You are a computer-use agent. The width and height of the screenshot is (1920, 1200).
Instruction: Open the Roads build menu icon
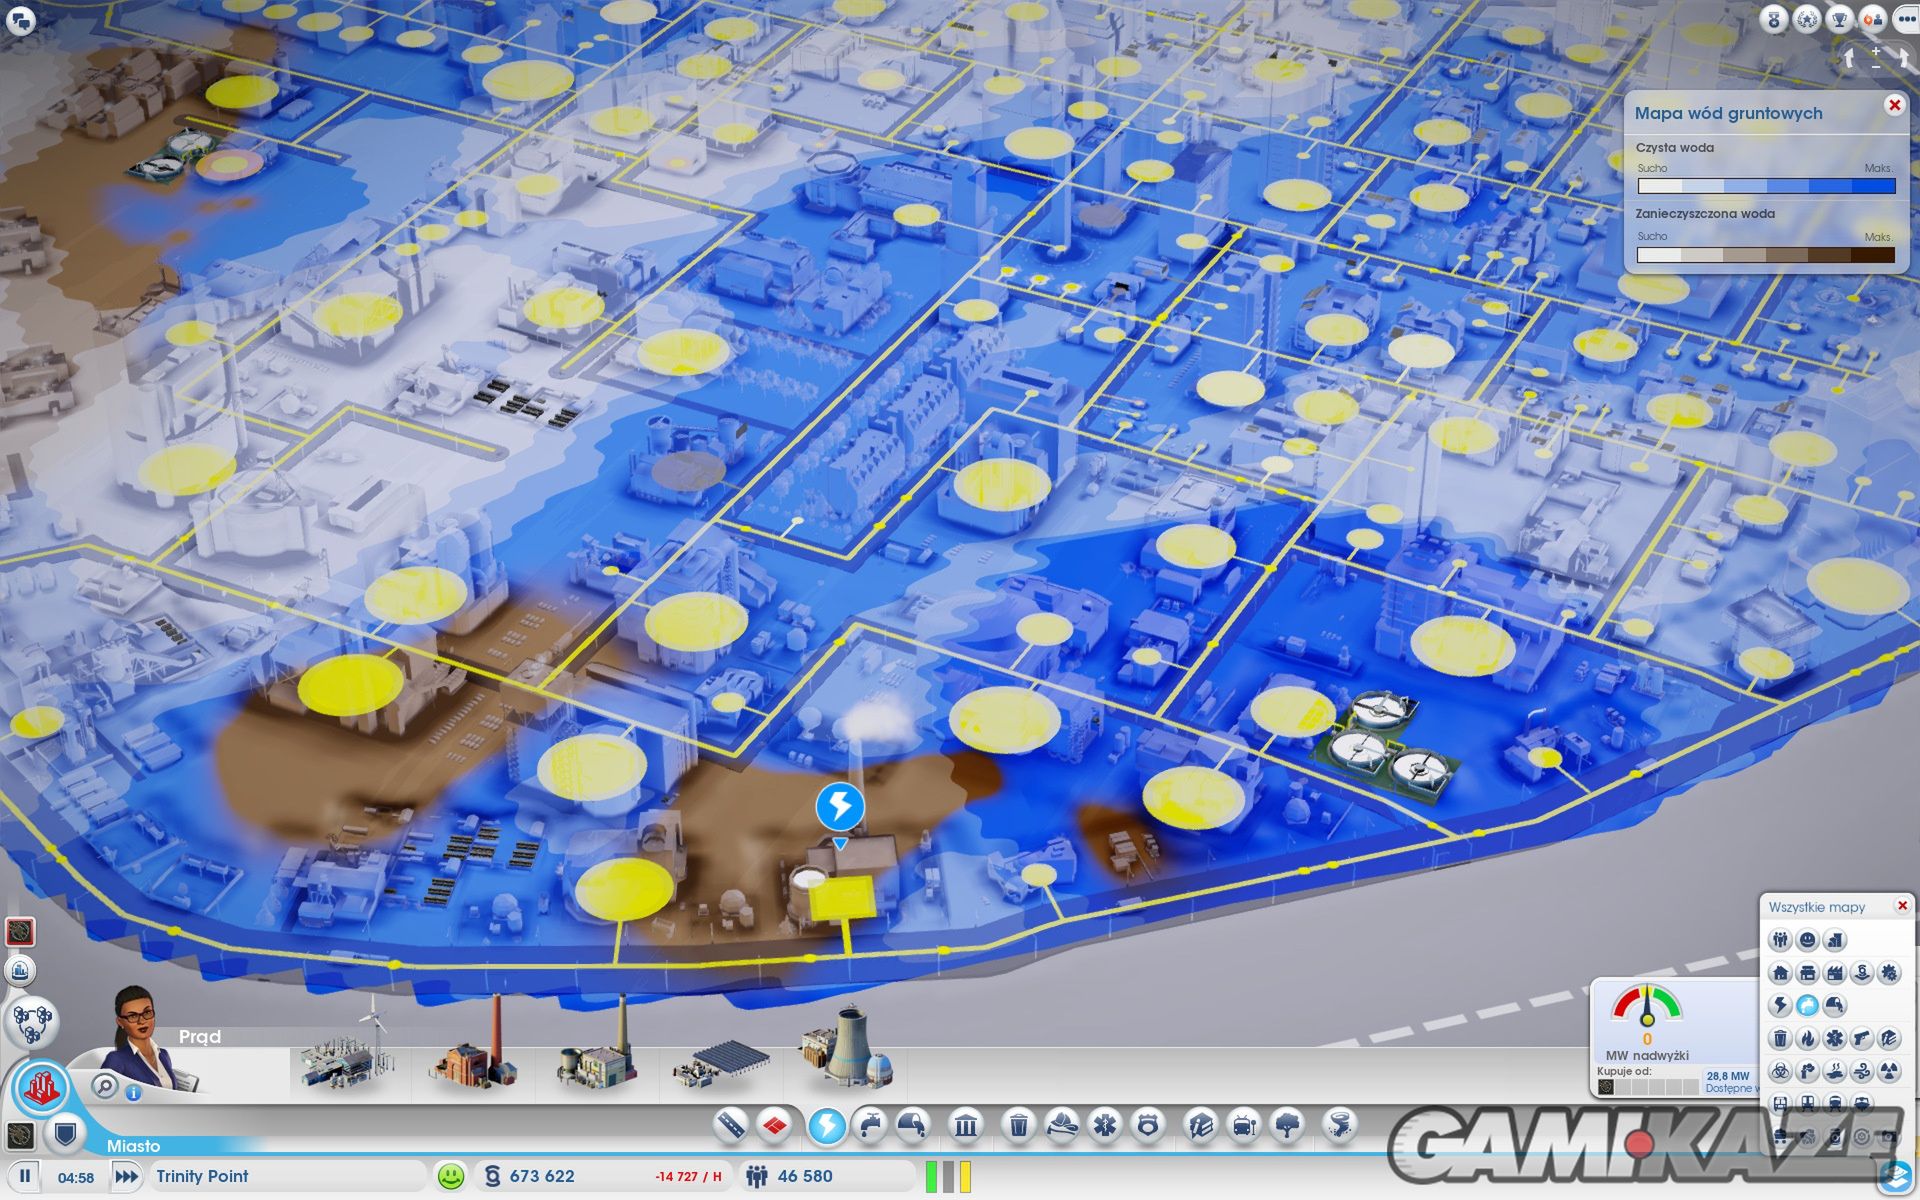(x=732, y=1126)
